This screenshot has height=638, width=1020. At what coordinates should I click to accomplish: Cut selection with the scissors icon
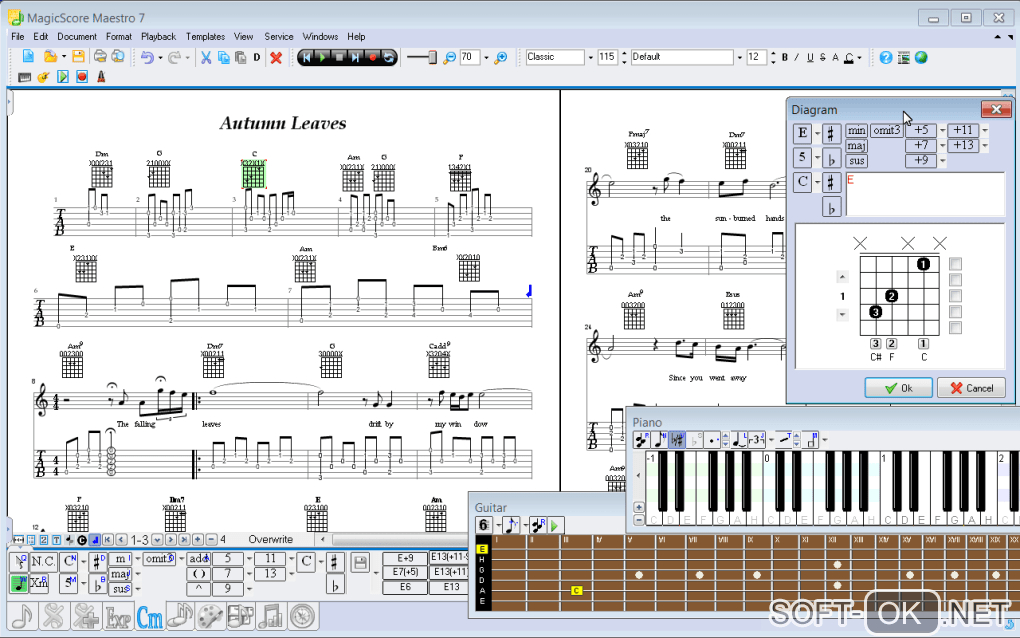[206, 57]
